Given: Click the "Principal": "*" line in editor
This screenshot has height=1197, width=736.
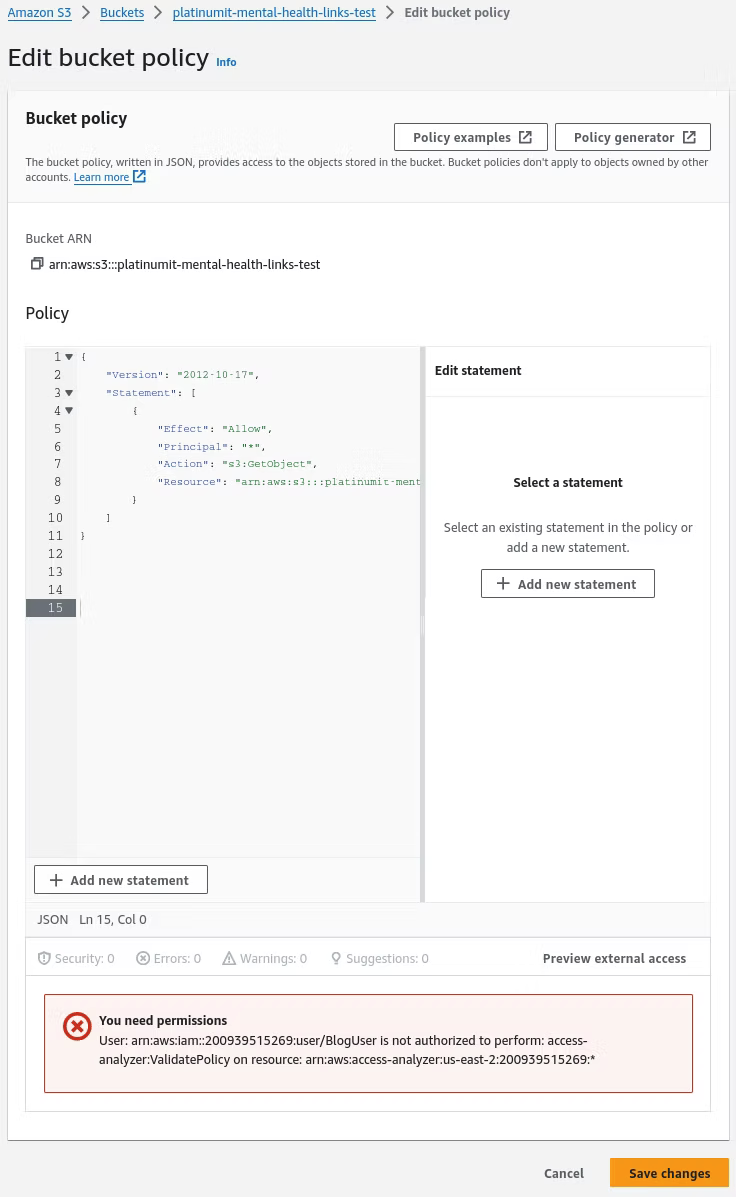Looking at the screenshot, I should coord(211,447).
